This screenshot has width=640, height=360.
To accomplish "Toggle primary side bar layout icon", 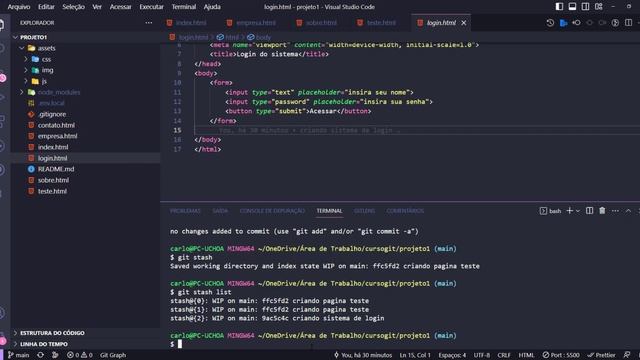I will coord(559,7).
